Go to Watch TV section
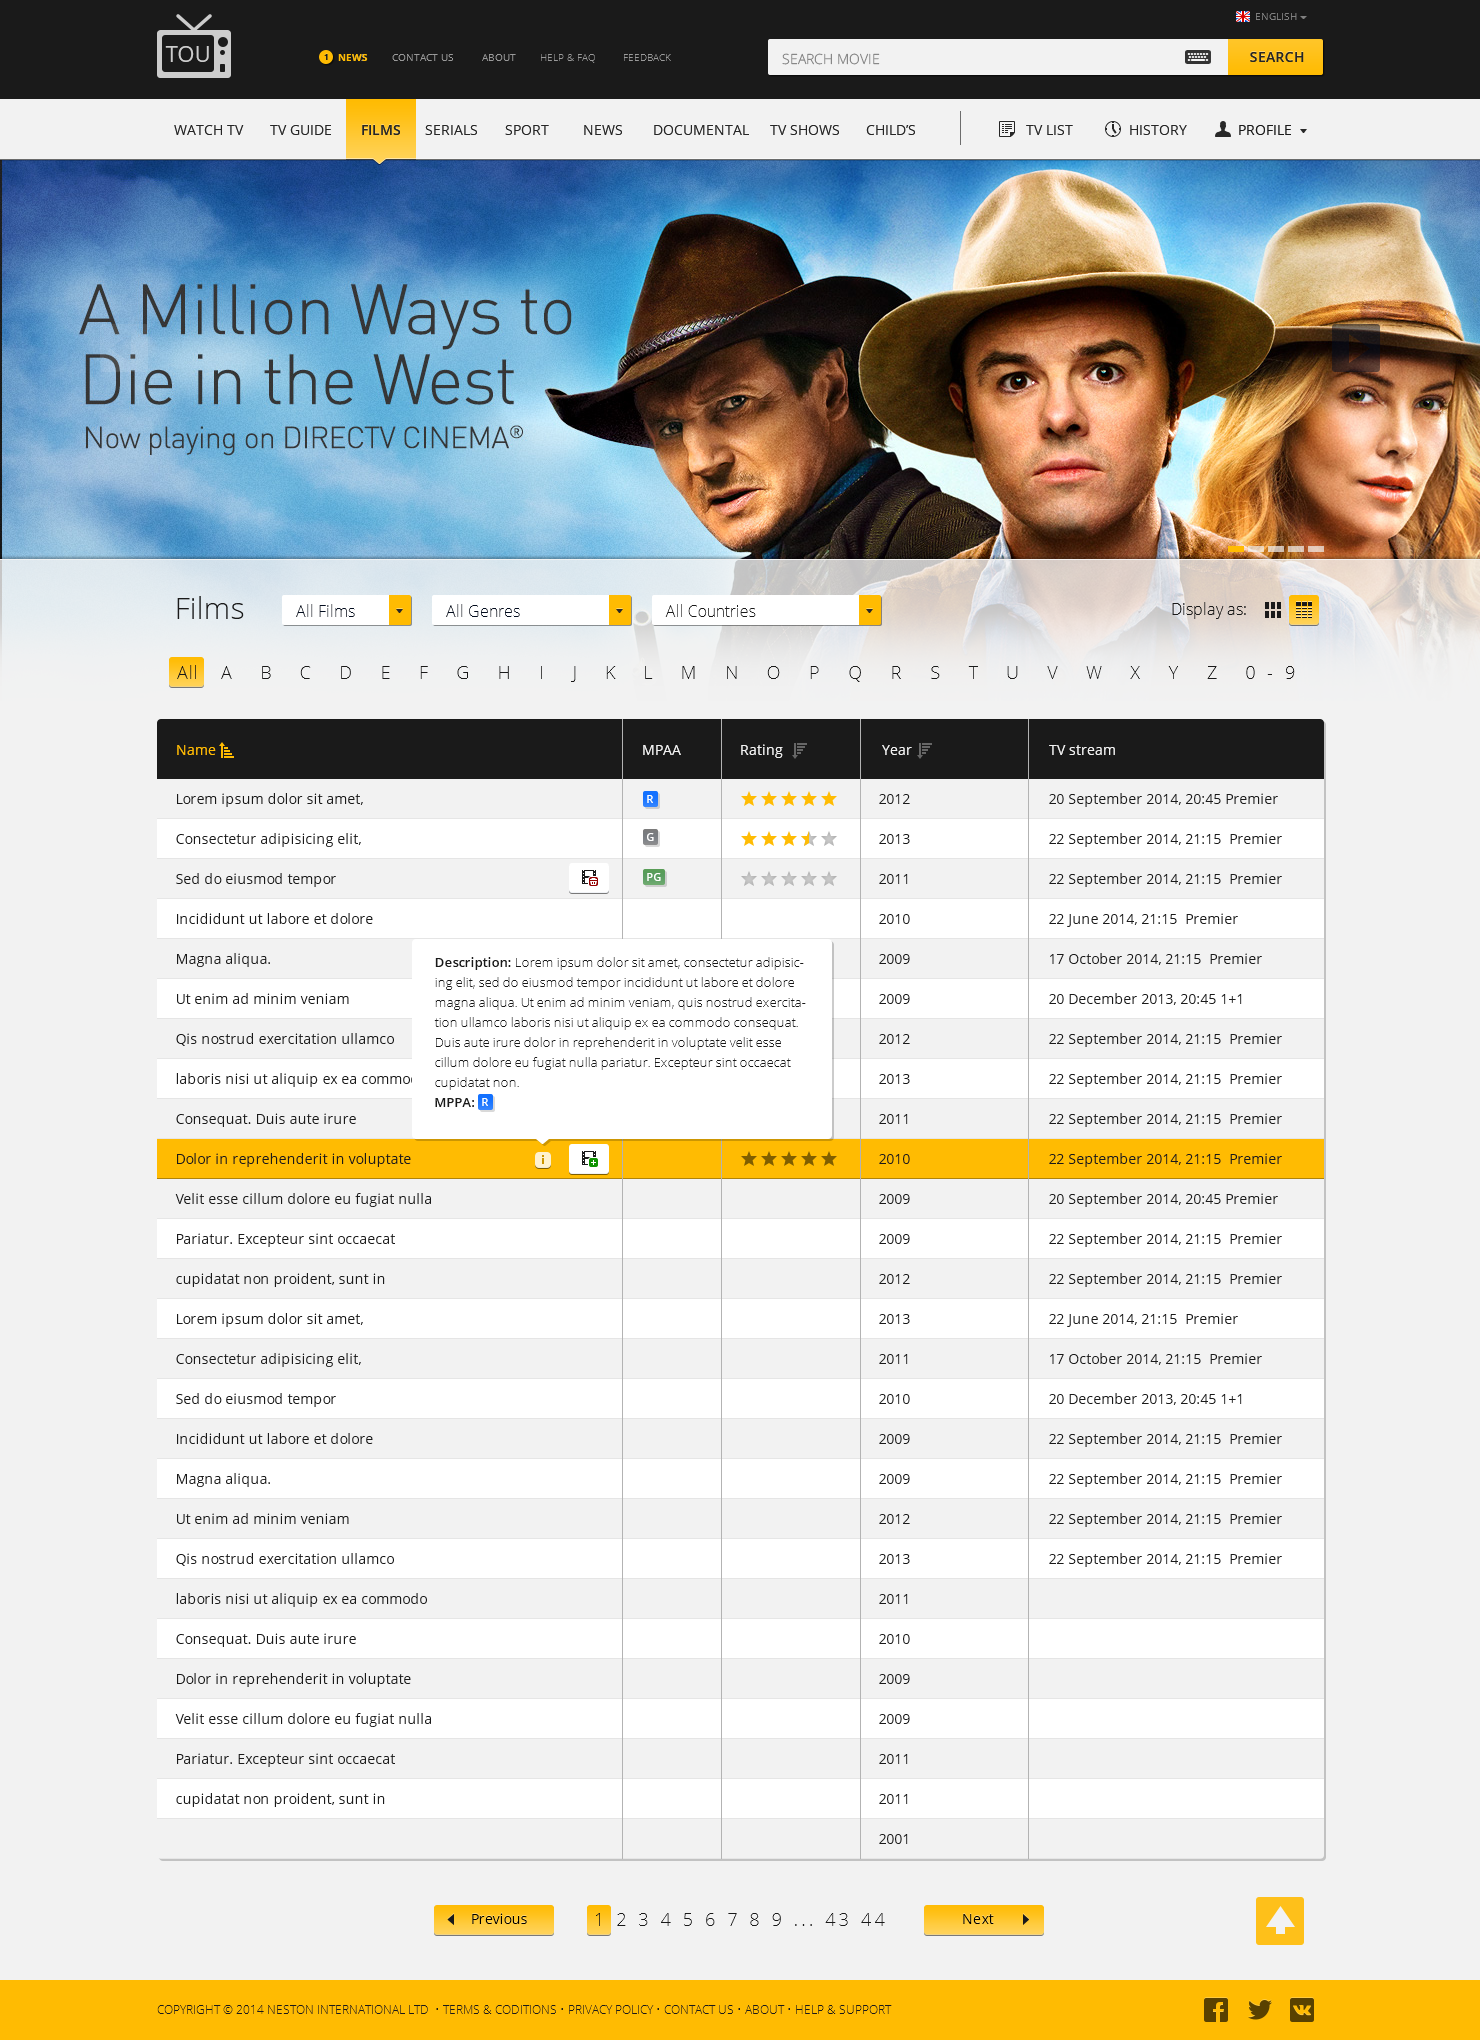The height and width of the screenshot is (2040, 1480). point(208,130)
